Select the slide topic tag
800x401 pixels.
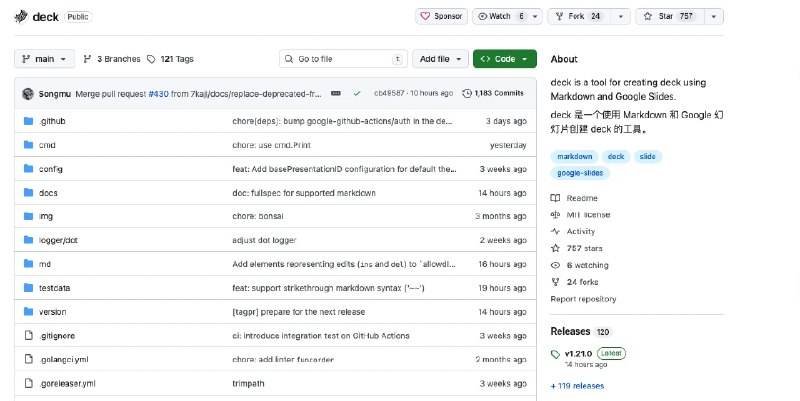click(x=647, y=157)
